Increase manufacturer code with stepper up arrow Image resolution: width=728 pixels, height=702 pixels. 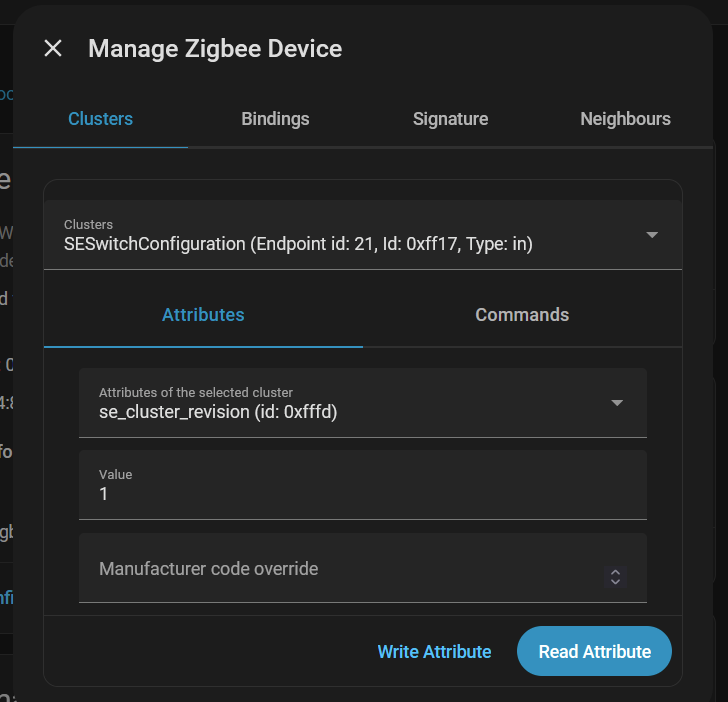point(616,572)
